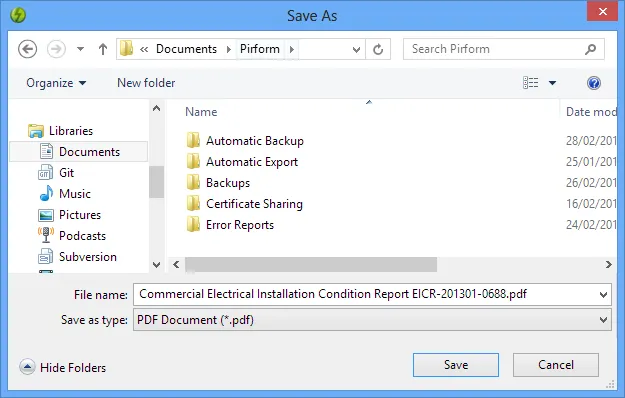
Task: Select Libraries in the navigation pane
Action: (71, 131)
